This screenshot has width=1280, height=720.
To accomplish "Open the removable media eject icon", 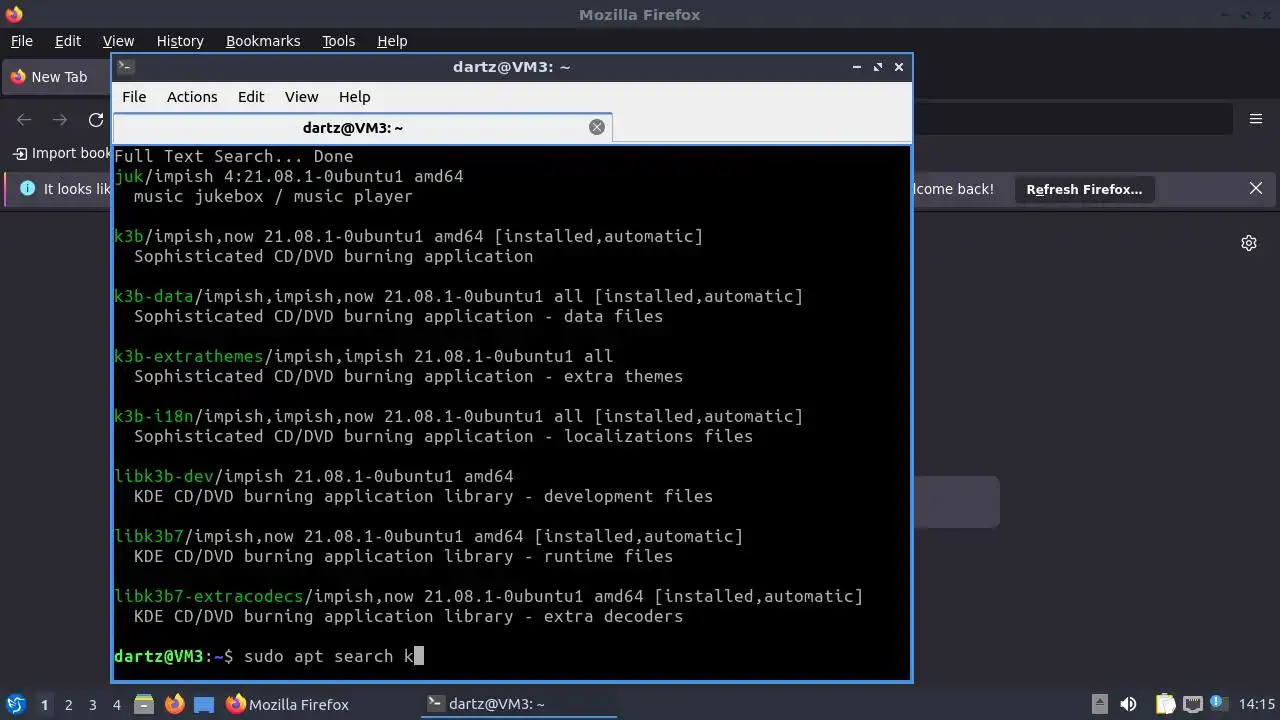I will (1099, 704).
